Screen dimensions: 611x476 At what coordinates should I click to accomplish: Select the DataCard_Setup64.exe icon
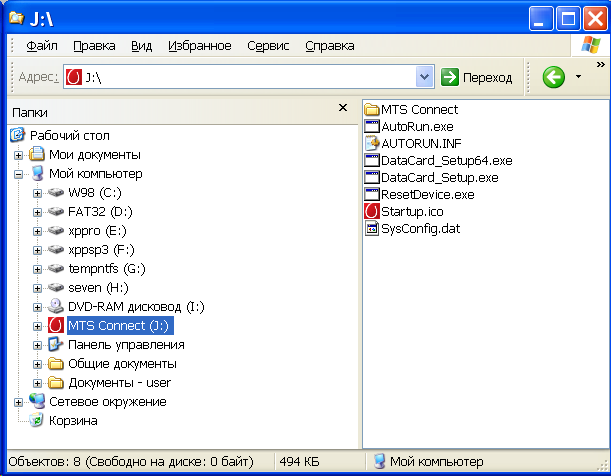pos(372,160)
